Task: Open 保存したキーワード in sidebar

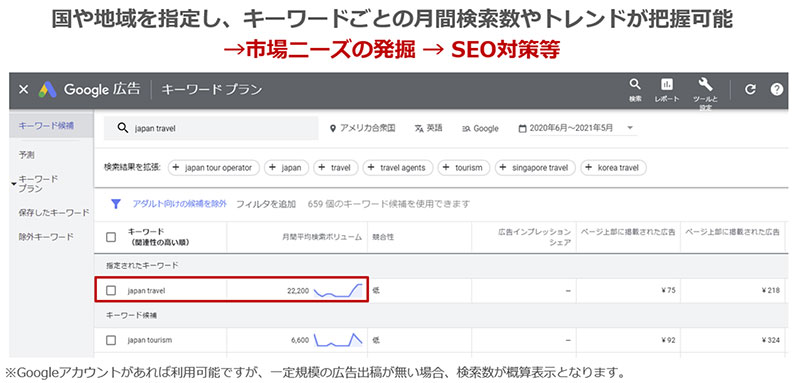Action: [x=54, y=212]
